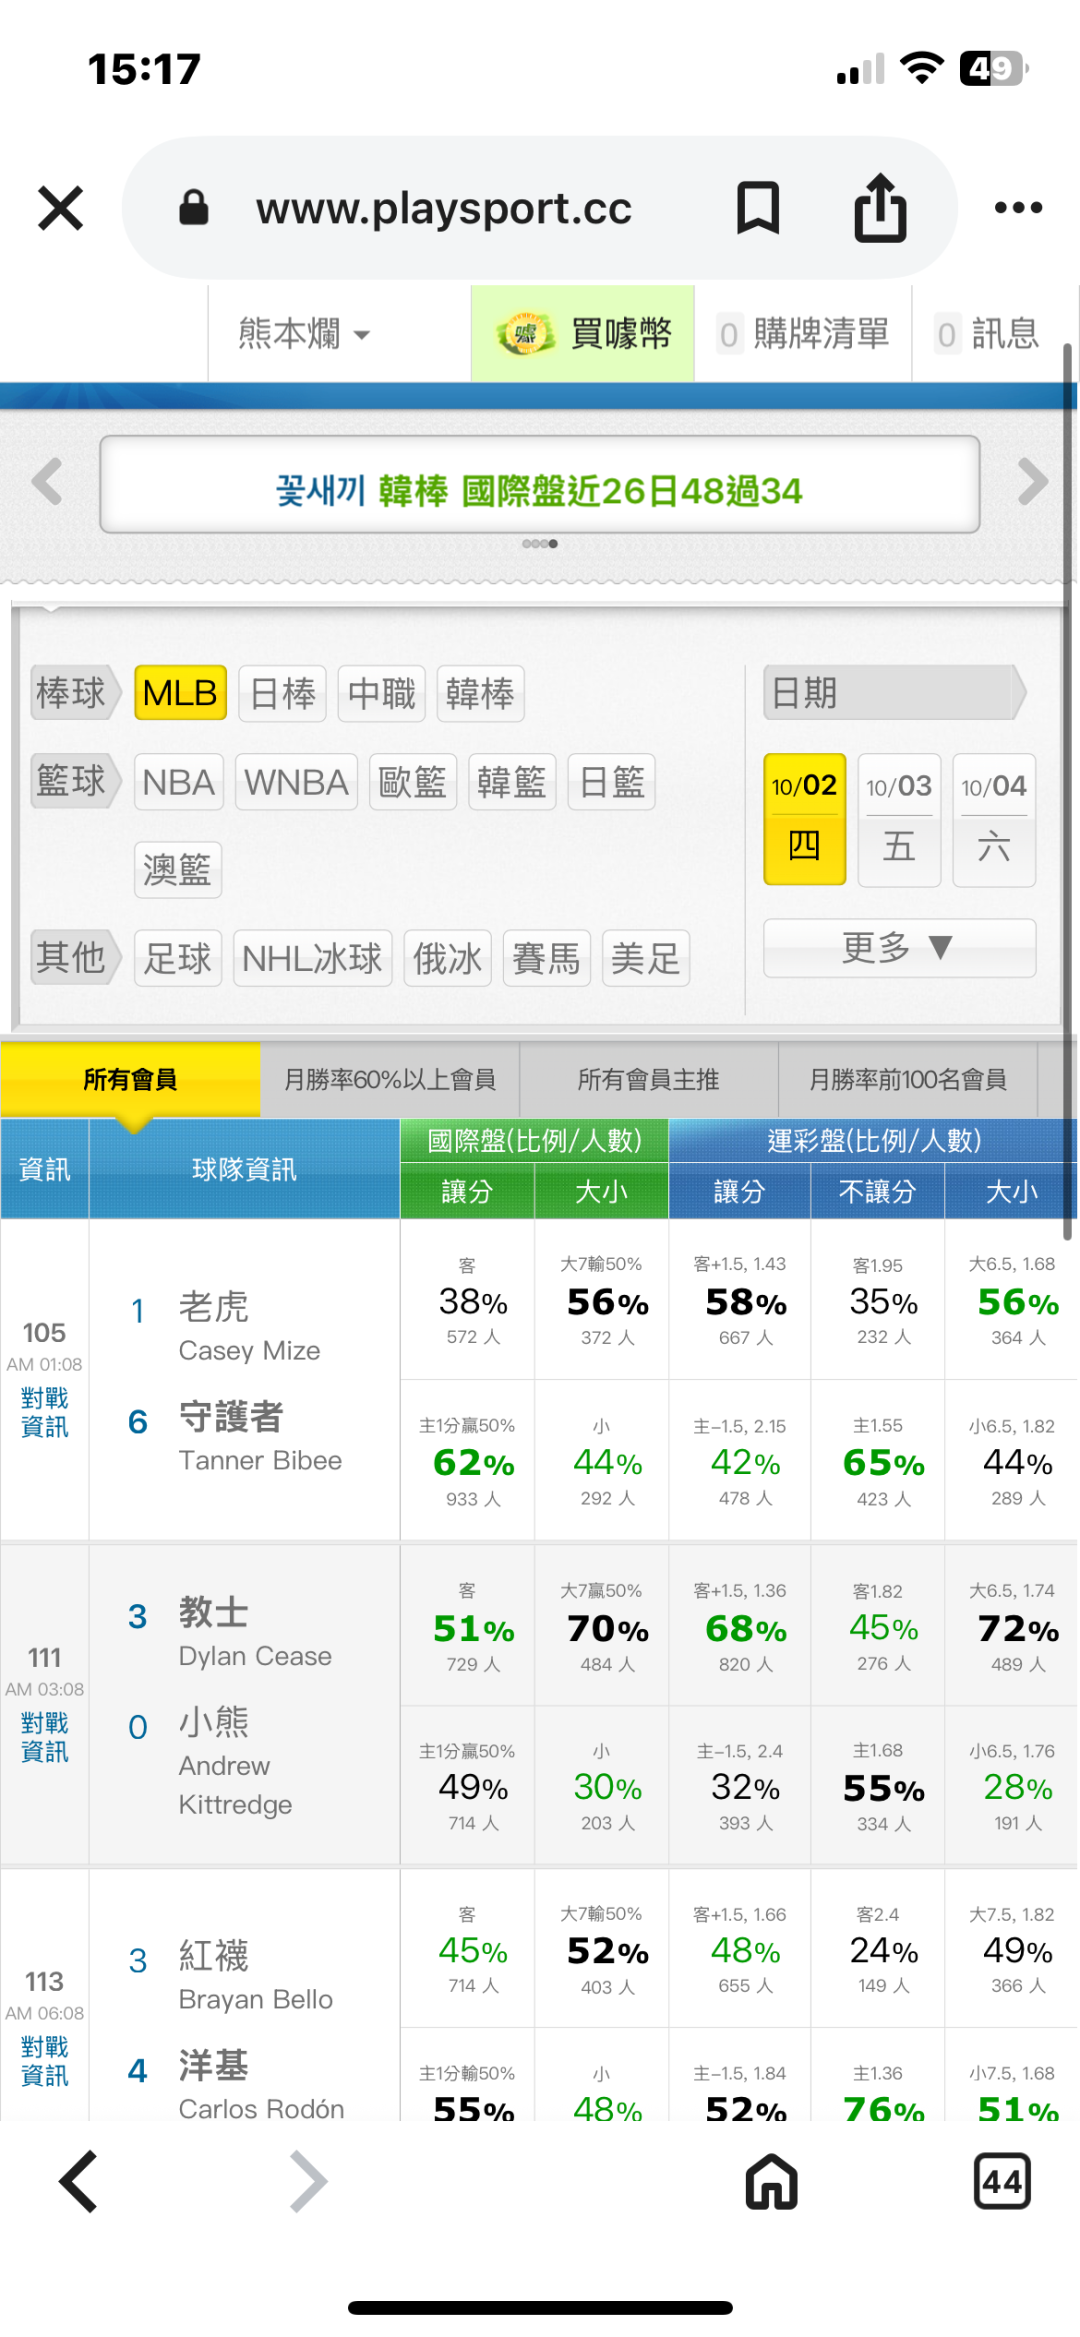Tap the share icon in address bar

tap(880, 208)
